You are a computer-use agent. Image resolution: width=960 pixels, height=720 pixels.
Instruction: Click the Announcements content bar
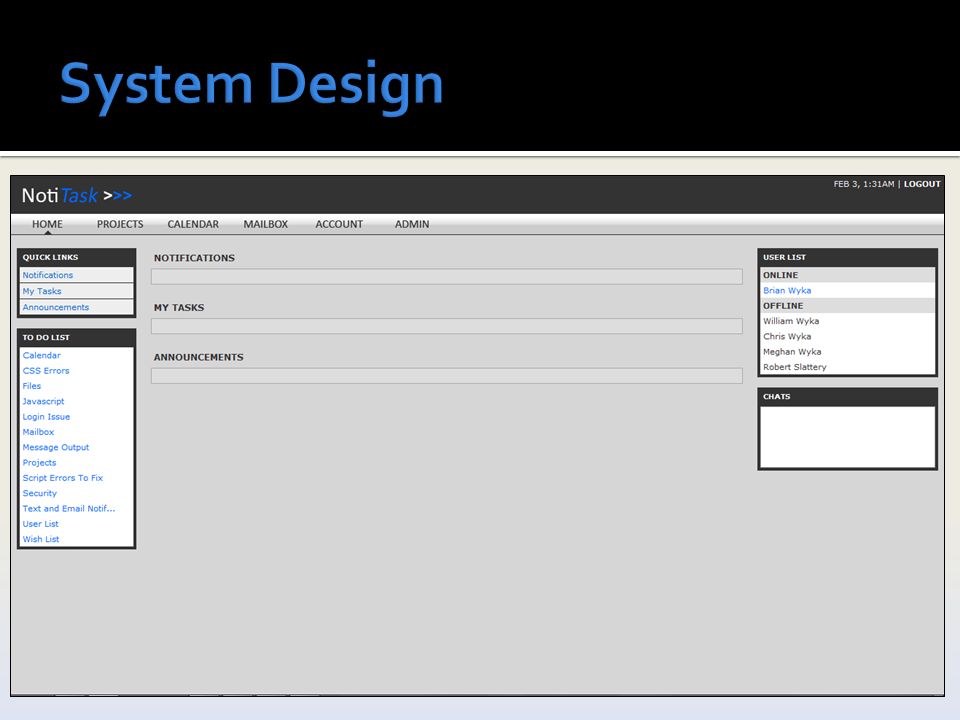[x=447, y=375]
